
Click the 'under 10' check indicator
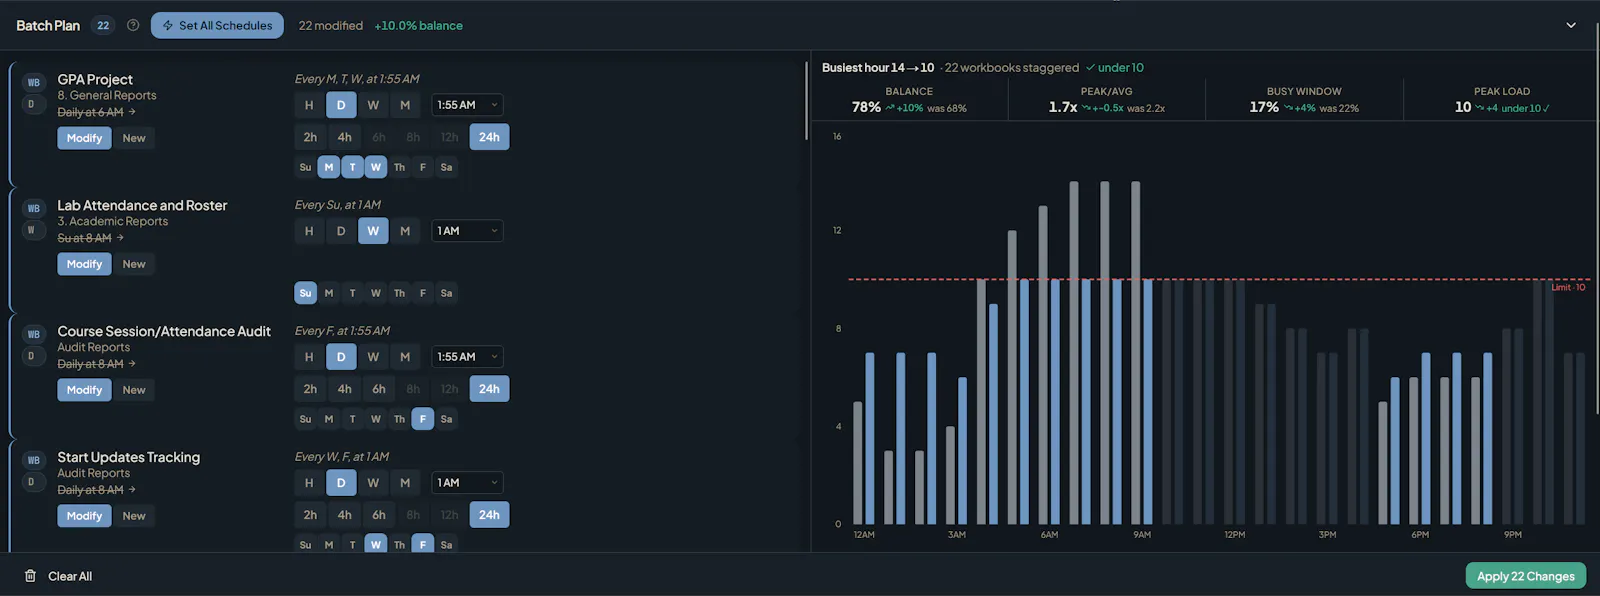[x=1115, y=67]
